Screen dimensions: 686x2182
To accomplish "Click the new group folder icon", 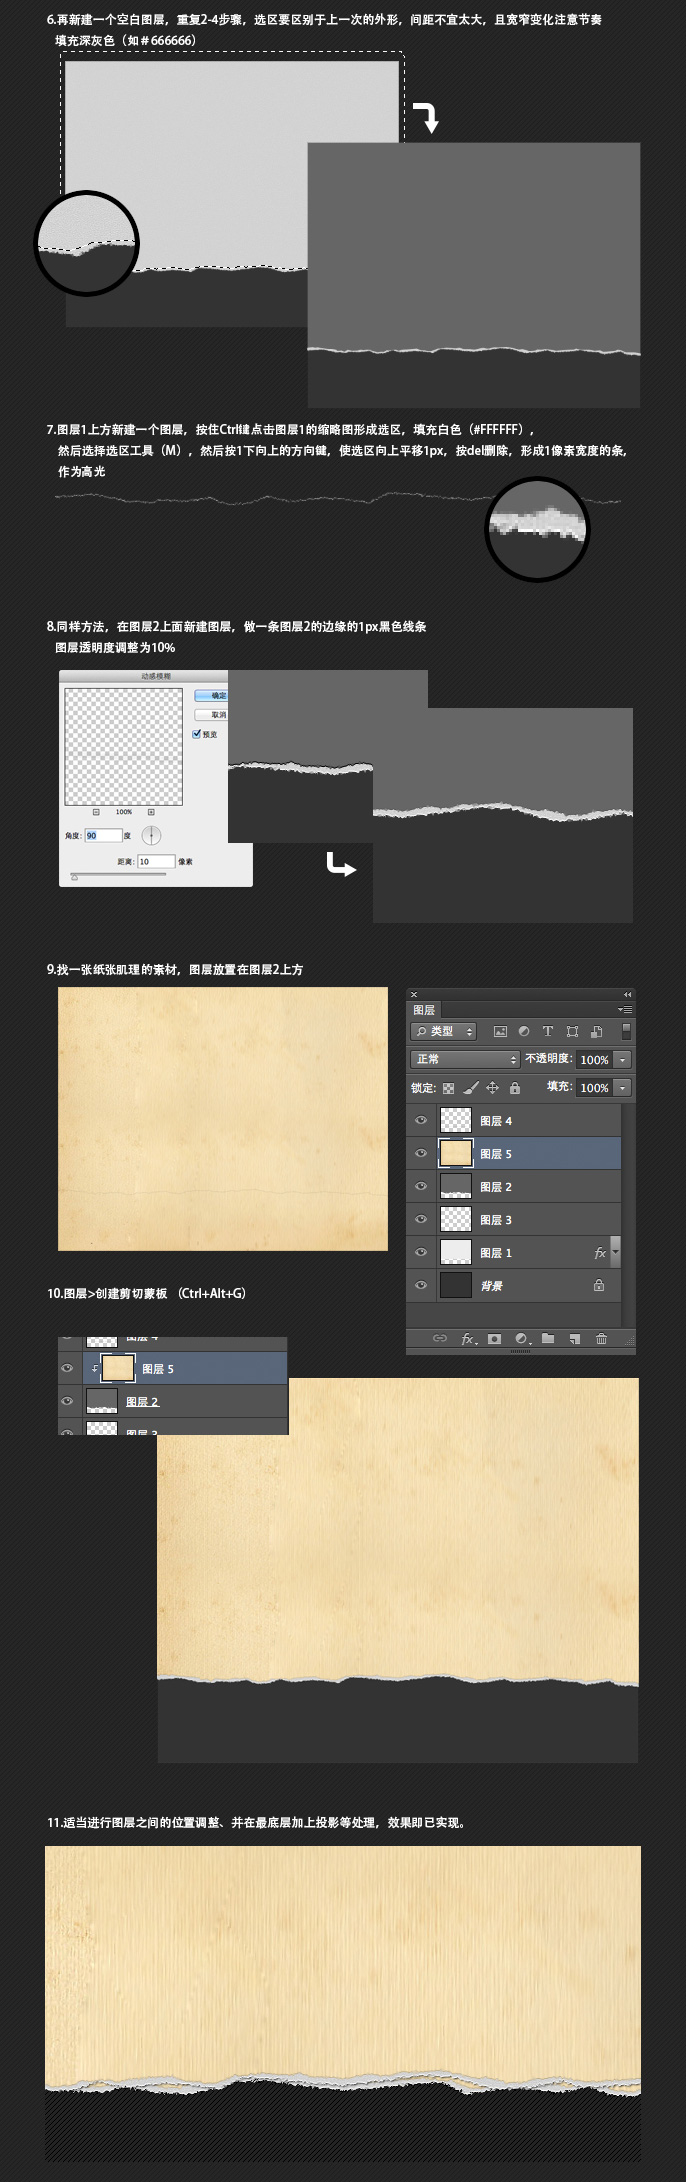I will pos(548,1338).
